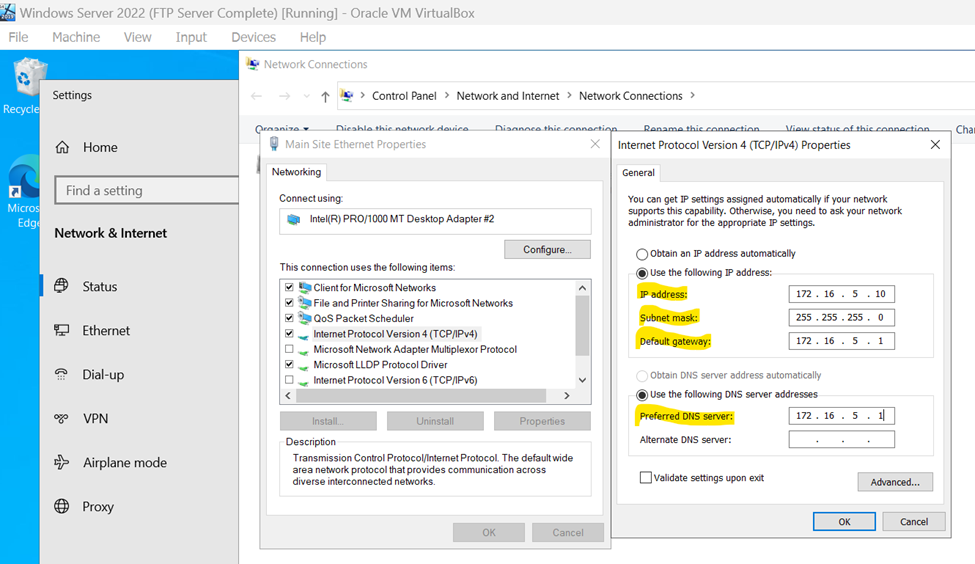
Task: Click Network and Internet breadcrumb link
Action: click(508, 96)
